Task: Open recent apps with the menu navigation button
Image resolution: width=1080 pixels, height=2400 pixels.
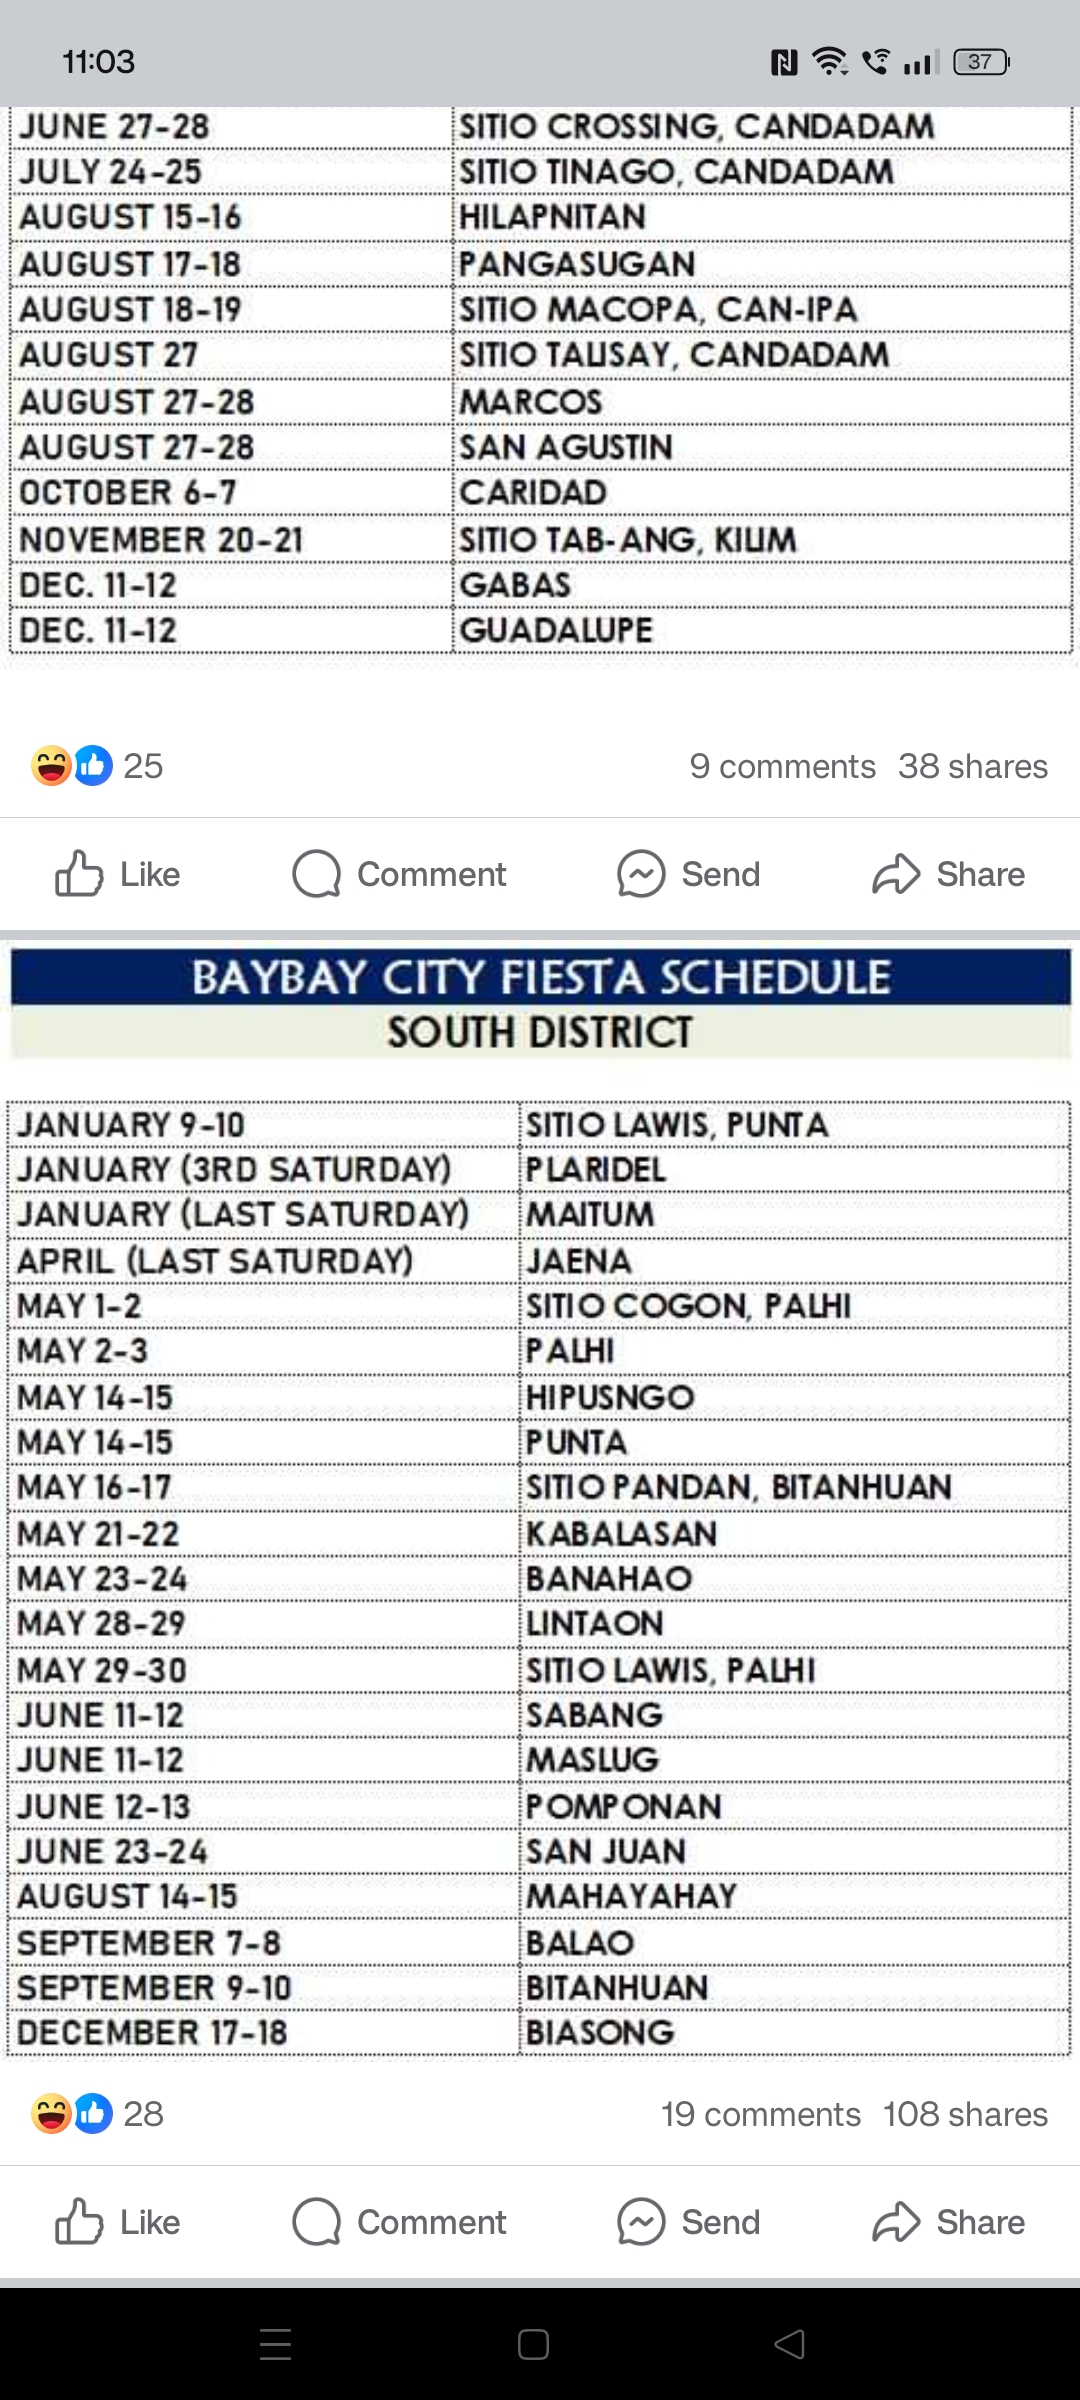Action: [275, 2344]
